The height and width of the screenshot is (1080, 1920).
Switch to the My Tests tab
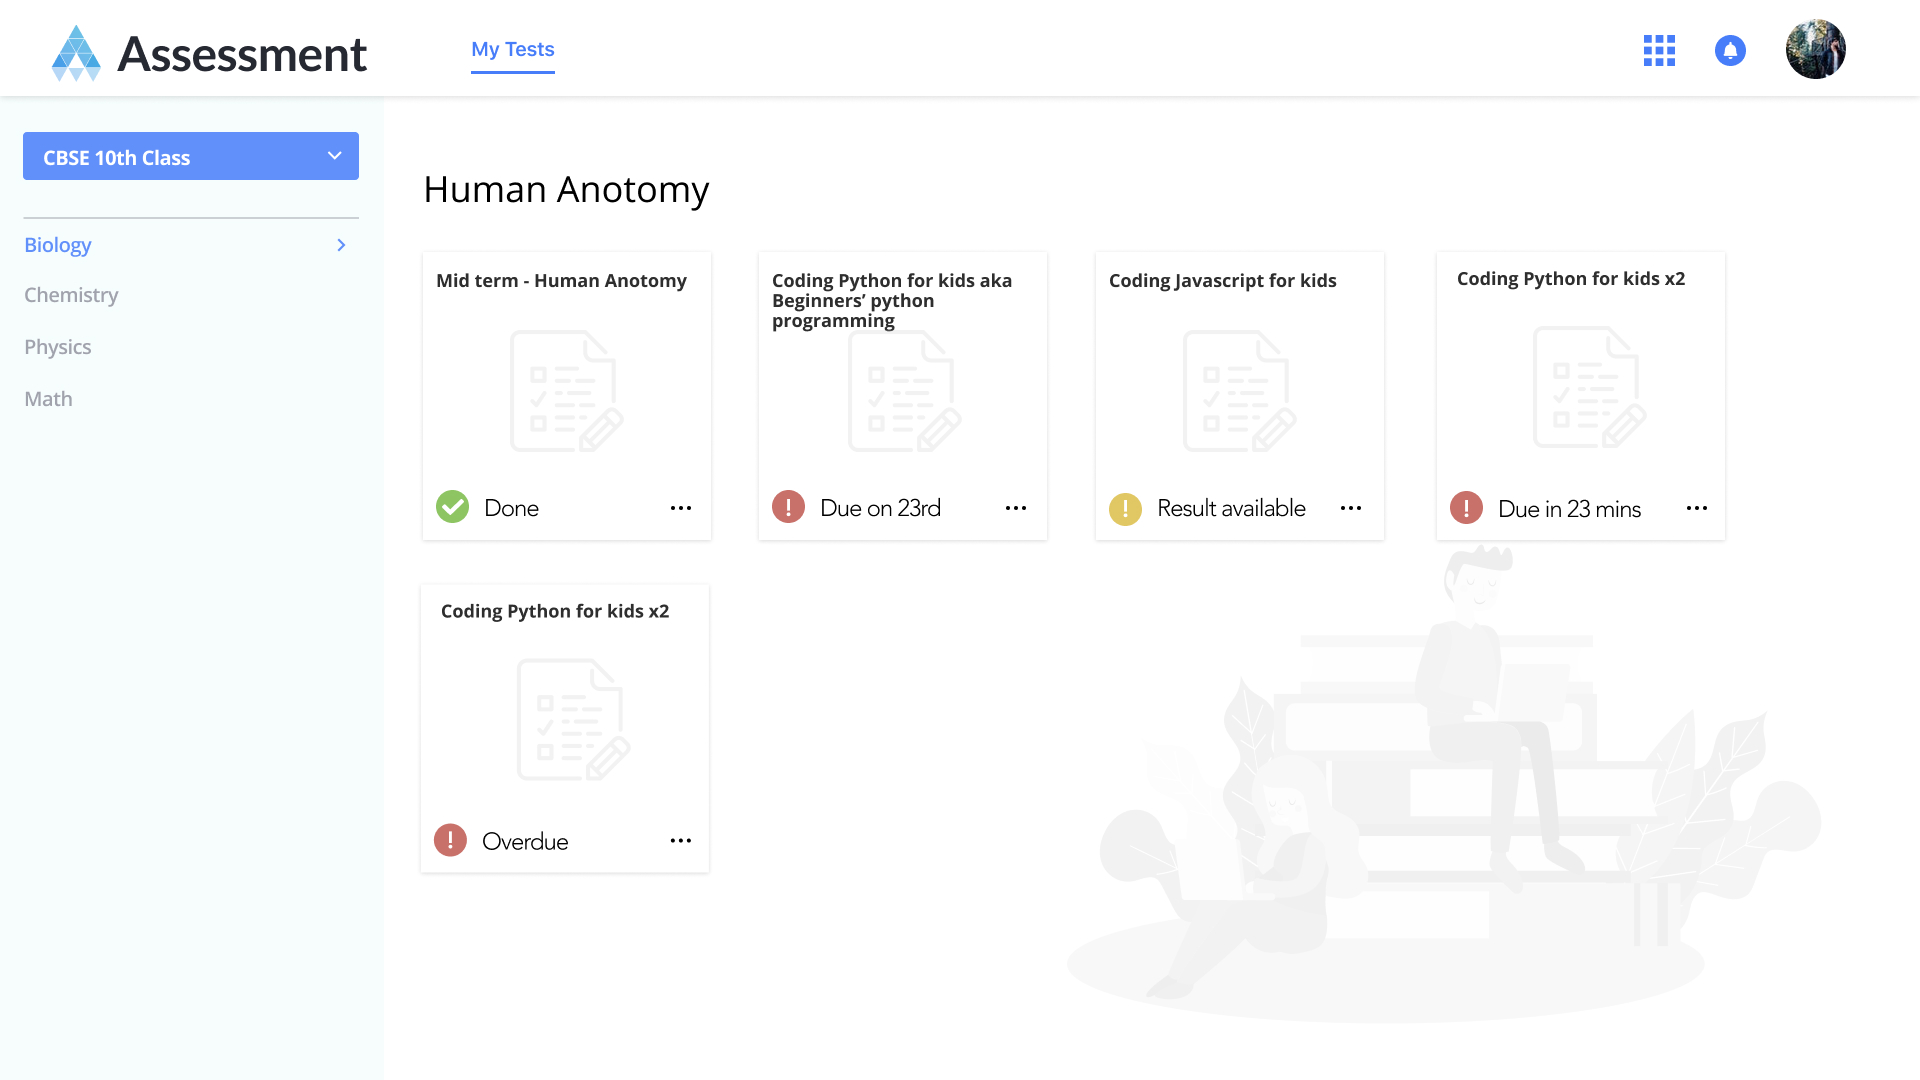tap(512, 49)
